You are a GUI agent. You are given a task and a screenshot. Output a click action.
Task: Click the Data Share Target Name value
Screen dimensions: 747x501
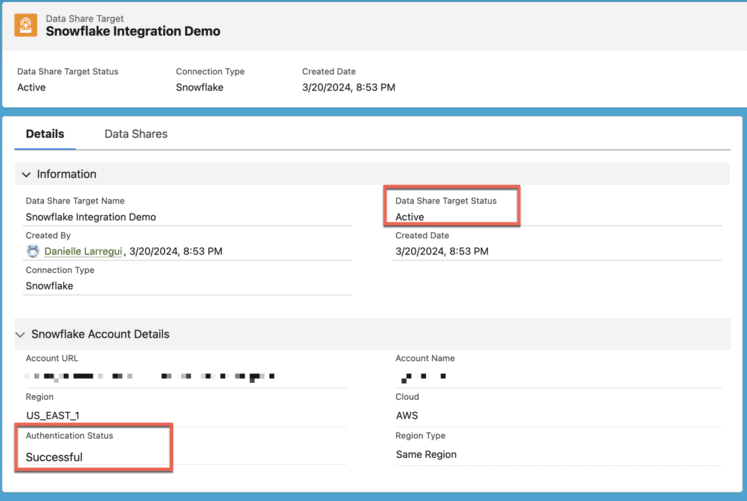[91, 217]
